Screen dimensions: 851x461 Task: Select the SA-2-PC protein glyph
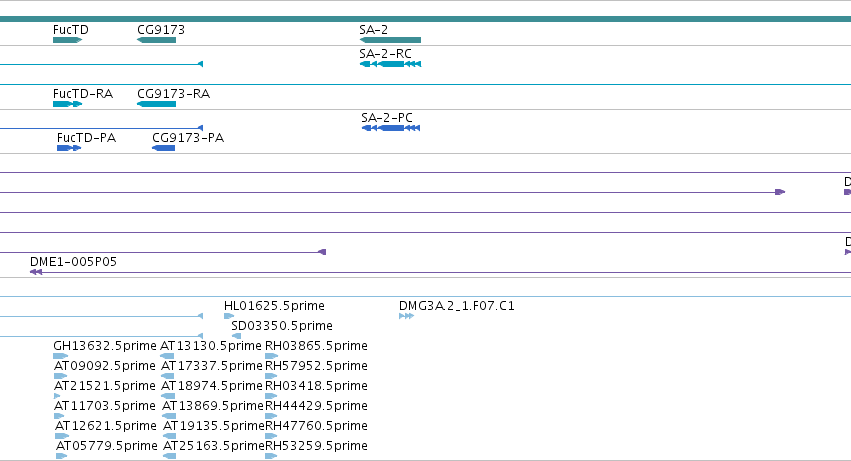(x=391, y=128)
